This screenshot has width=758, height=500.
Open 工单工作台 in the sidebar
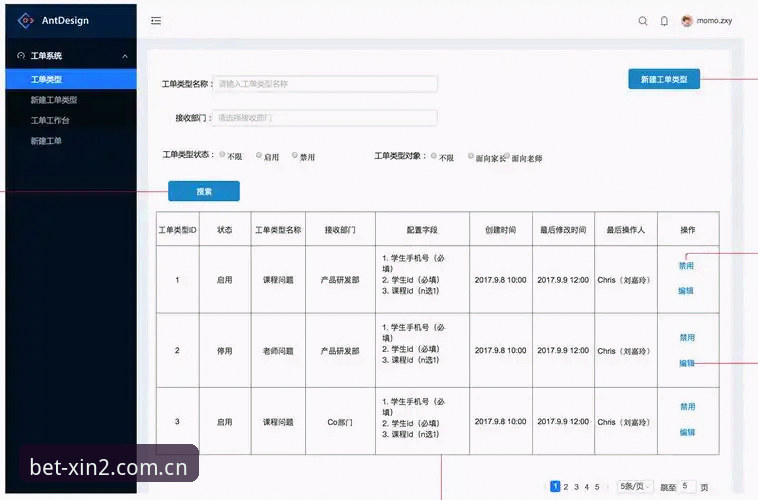pos(50,120)
